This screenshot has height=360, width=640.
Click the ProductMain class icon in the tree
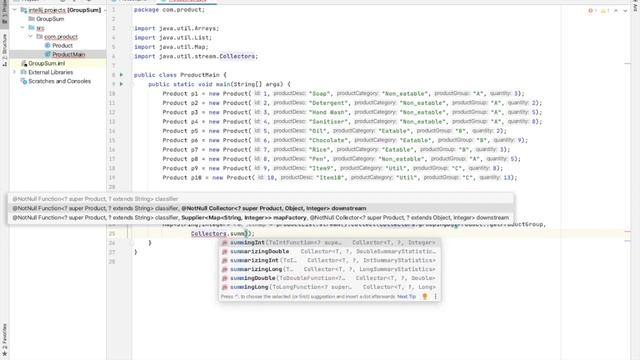pyautogui.click(x=48, y=54)
